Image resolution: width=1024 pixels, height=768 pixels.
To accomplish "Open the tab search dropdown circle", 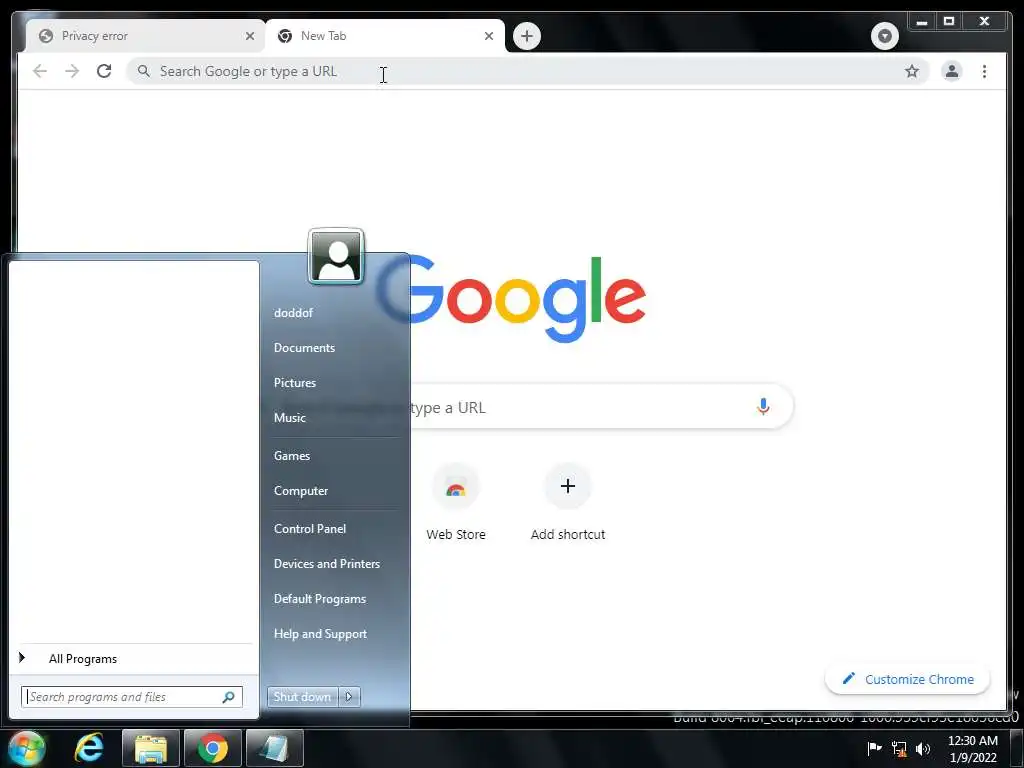I will coord(884,36).
